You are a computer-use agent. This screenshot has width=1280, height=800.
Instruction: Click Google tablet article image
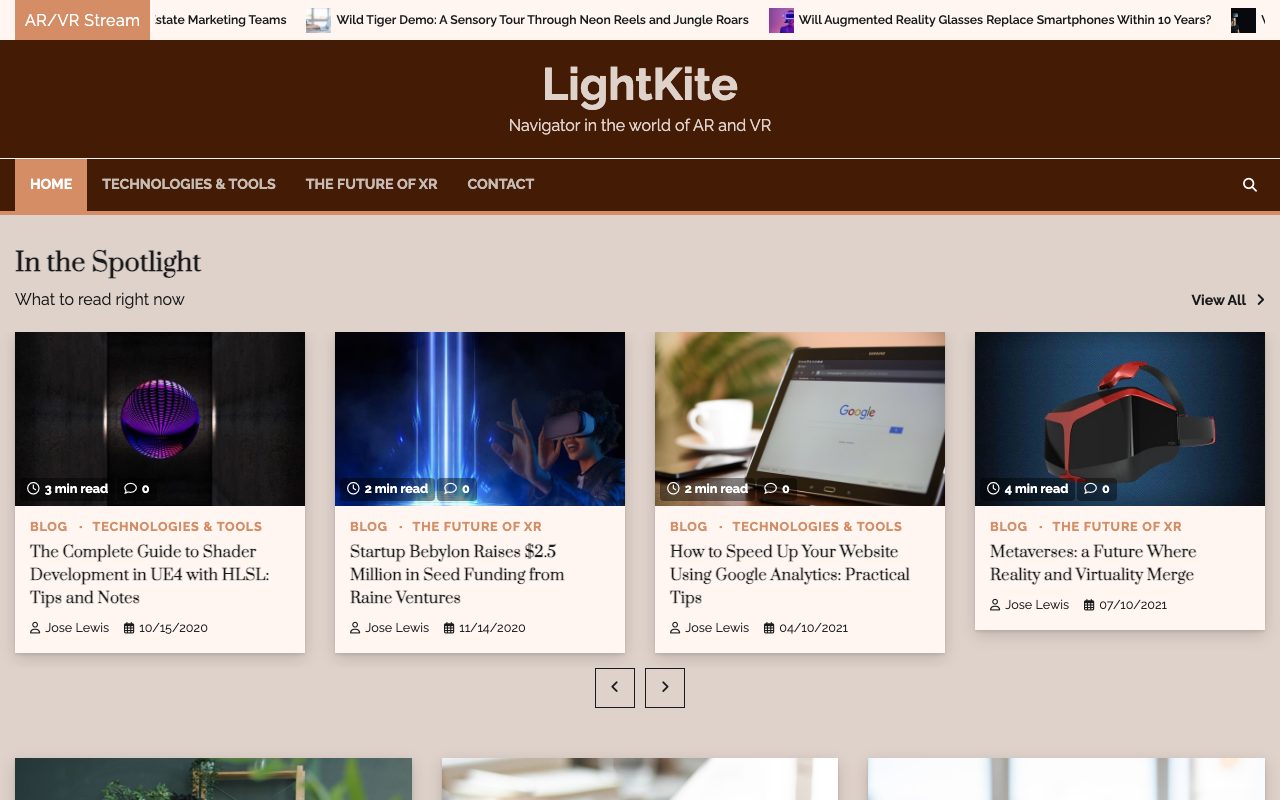pos(800,419)
